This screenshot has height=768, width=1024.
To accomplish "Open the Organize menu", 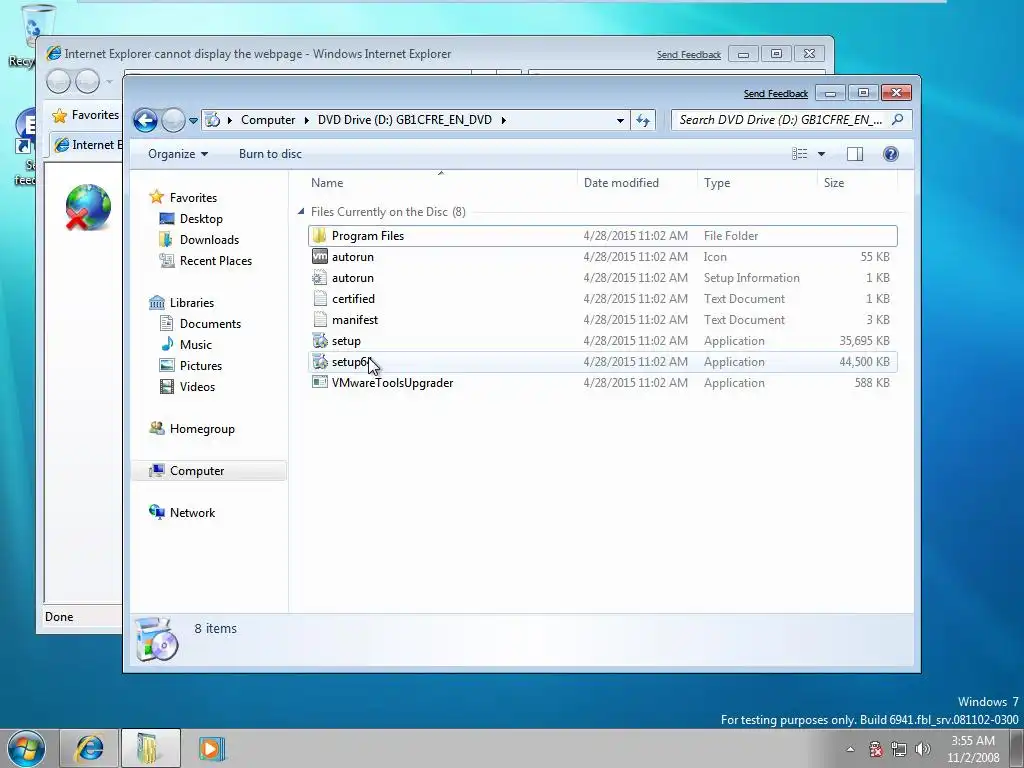I will pyautogui.click(x=178, y=154).
